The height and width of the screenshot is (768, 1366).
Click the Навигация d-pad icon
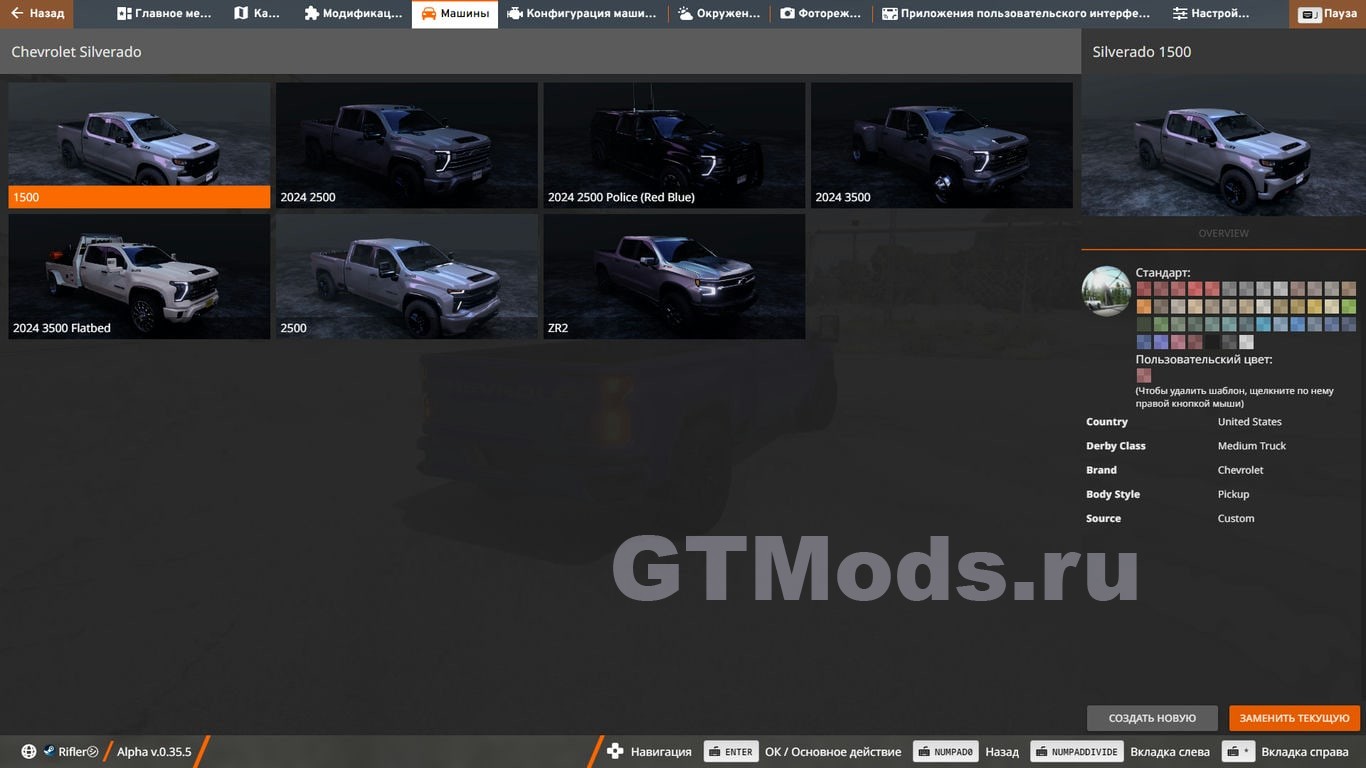(x=616, y=752)
